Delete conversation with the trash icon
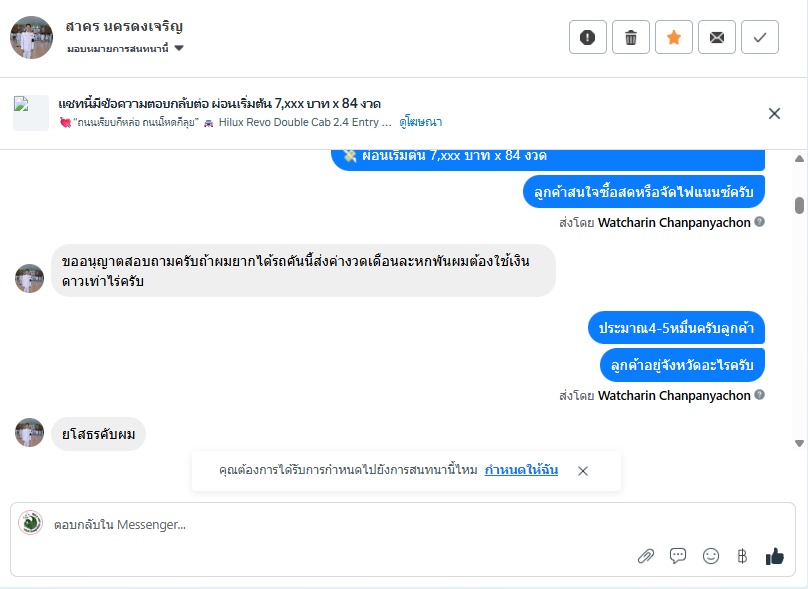This screenshot has height=589, width=808. 631,37
